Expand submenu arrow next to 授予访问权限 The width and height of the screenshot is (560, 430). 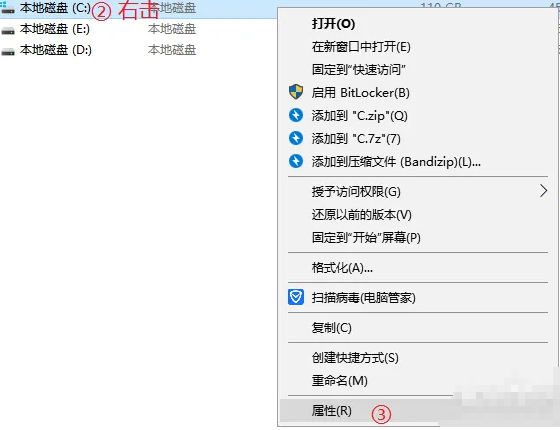point(543,191)
